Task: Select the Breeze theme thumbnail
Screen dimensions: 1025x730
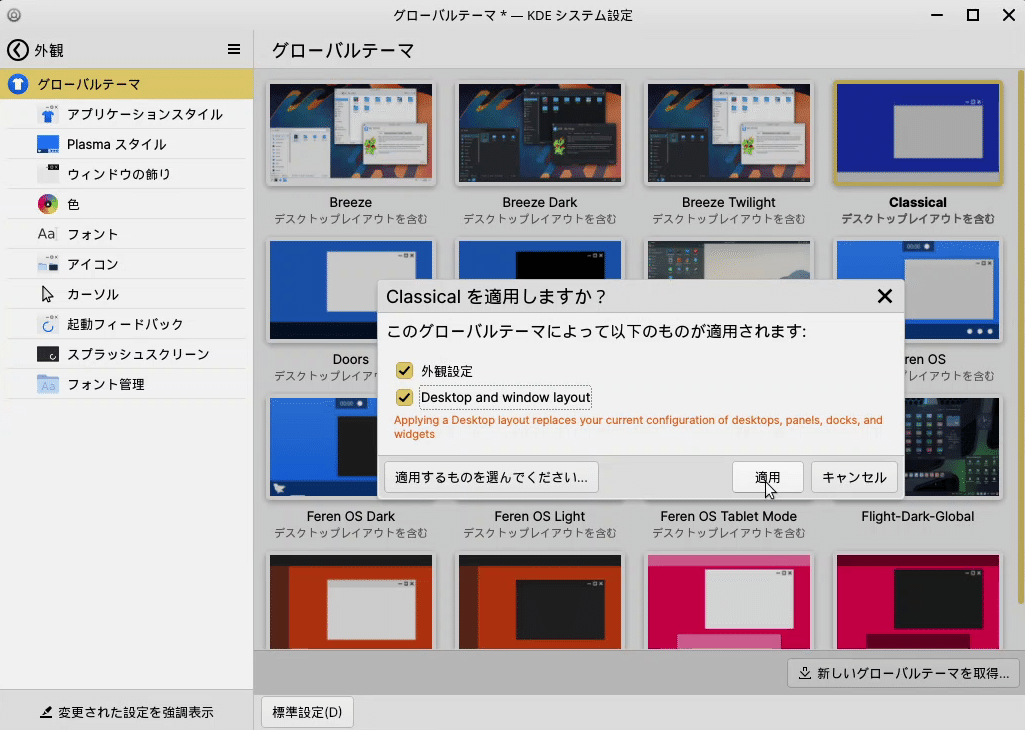Action: point(351,133)
